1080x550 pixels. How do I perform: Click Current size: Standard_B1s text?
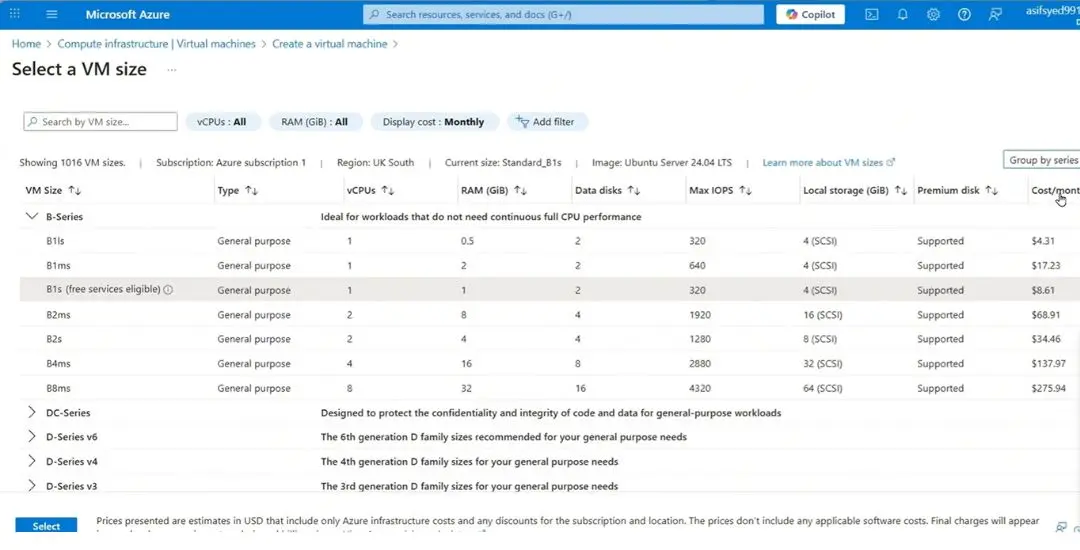(503, 163)
